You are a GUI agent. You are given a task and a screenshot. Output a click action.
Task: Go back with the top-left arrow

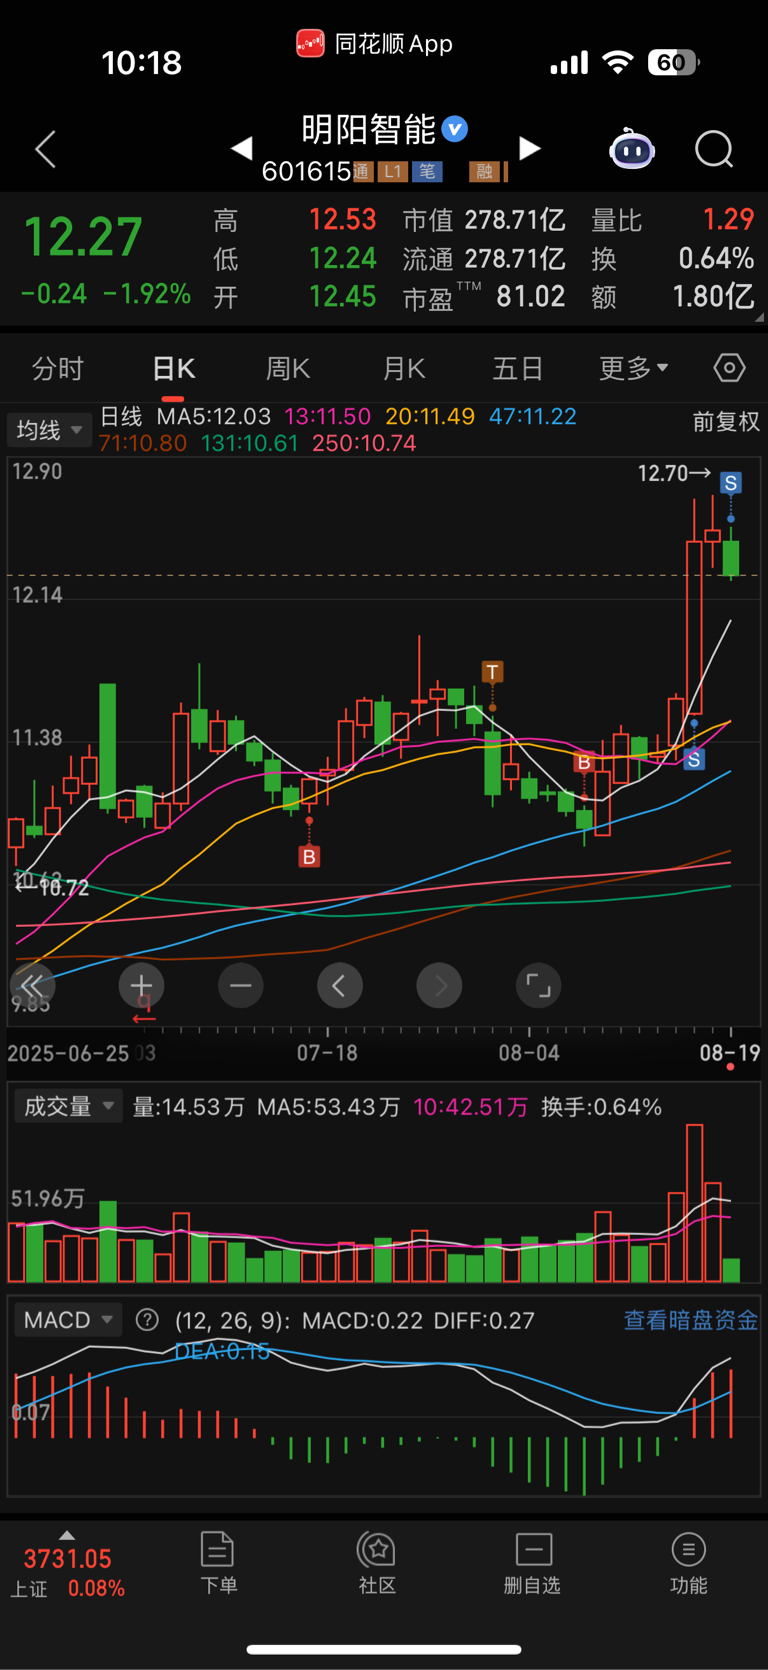[45, 150]
